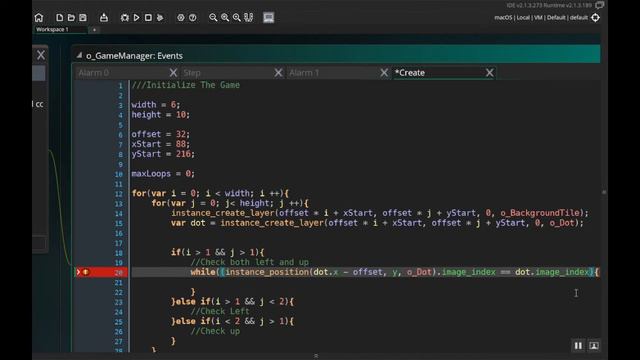
Task: Zoom in the workspace
Action: (x=225, y=18)
